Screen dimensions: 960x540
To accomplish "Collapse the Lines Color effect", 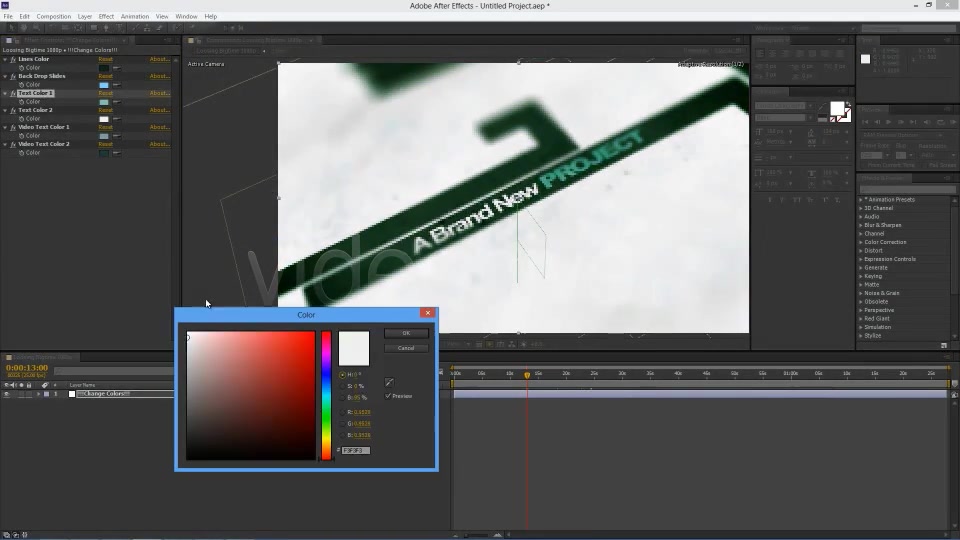I will (6, 59).
